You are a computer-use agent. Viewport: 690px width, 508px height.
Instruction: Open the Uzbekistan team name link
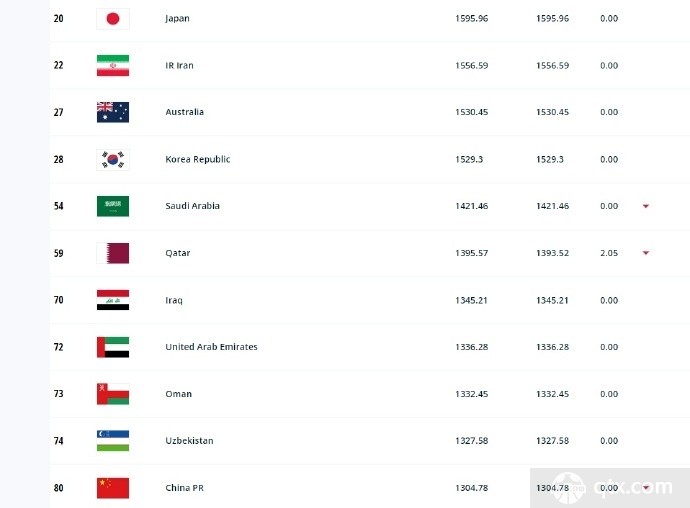189,441
